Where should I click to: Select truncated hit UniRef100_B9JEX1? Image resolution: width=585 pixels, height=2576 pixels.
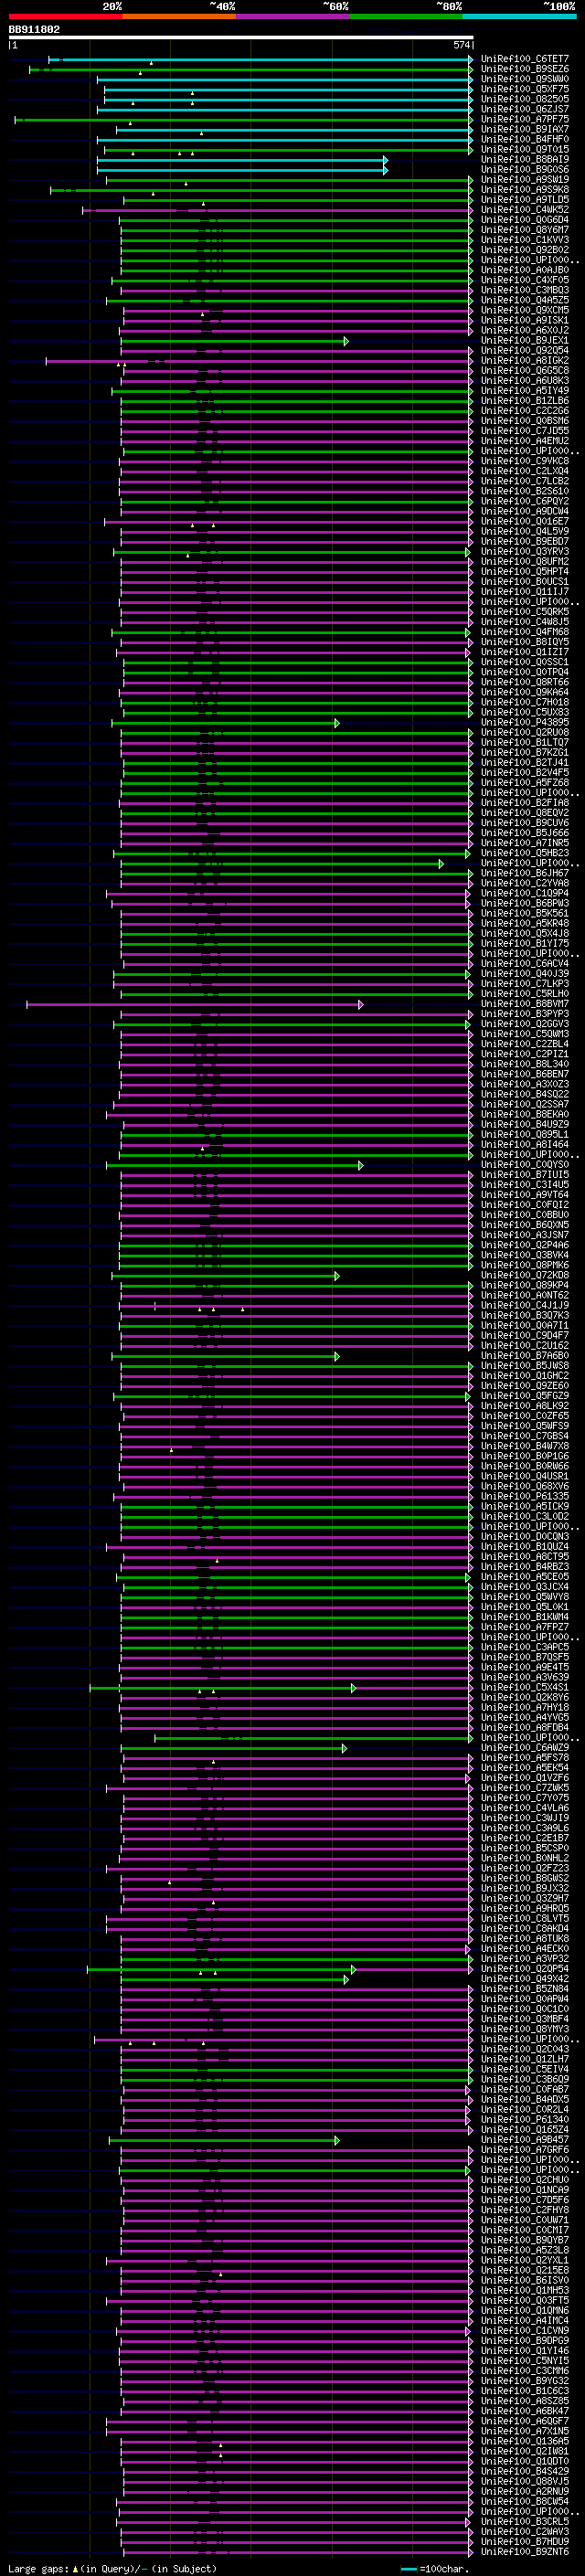(x=525, y=340)
